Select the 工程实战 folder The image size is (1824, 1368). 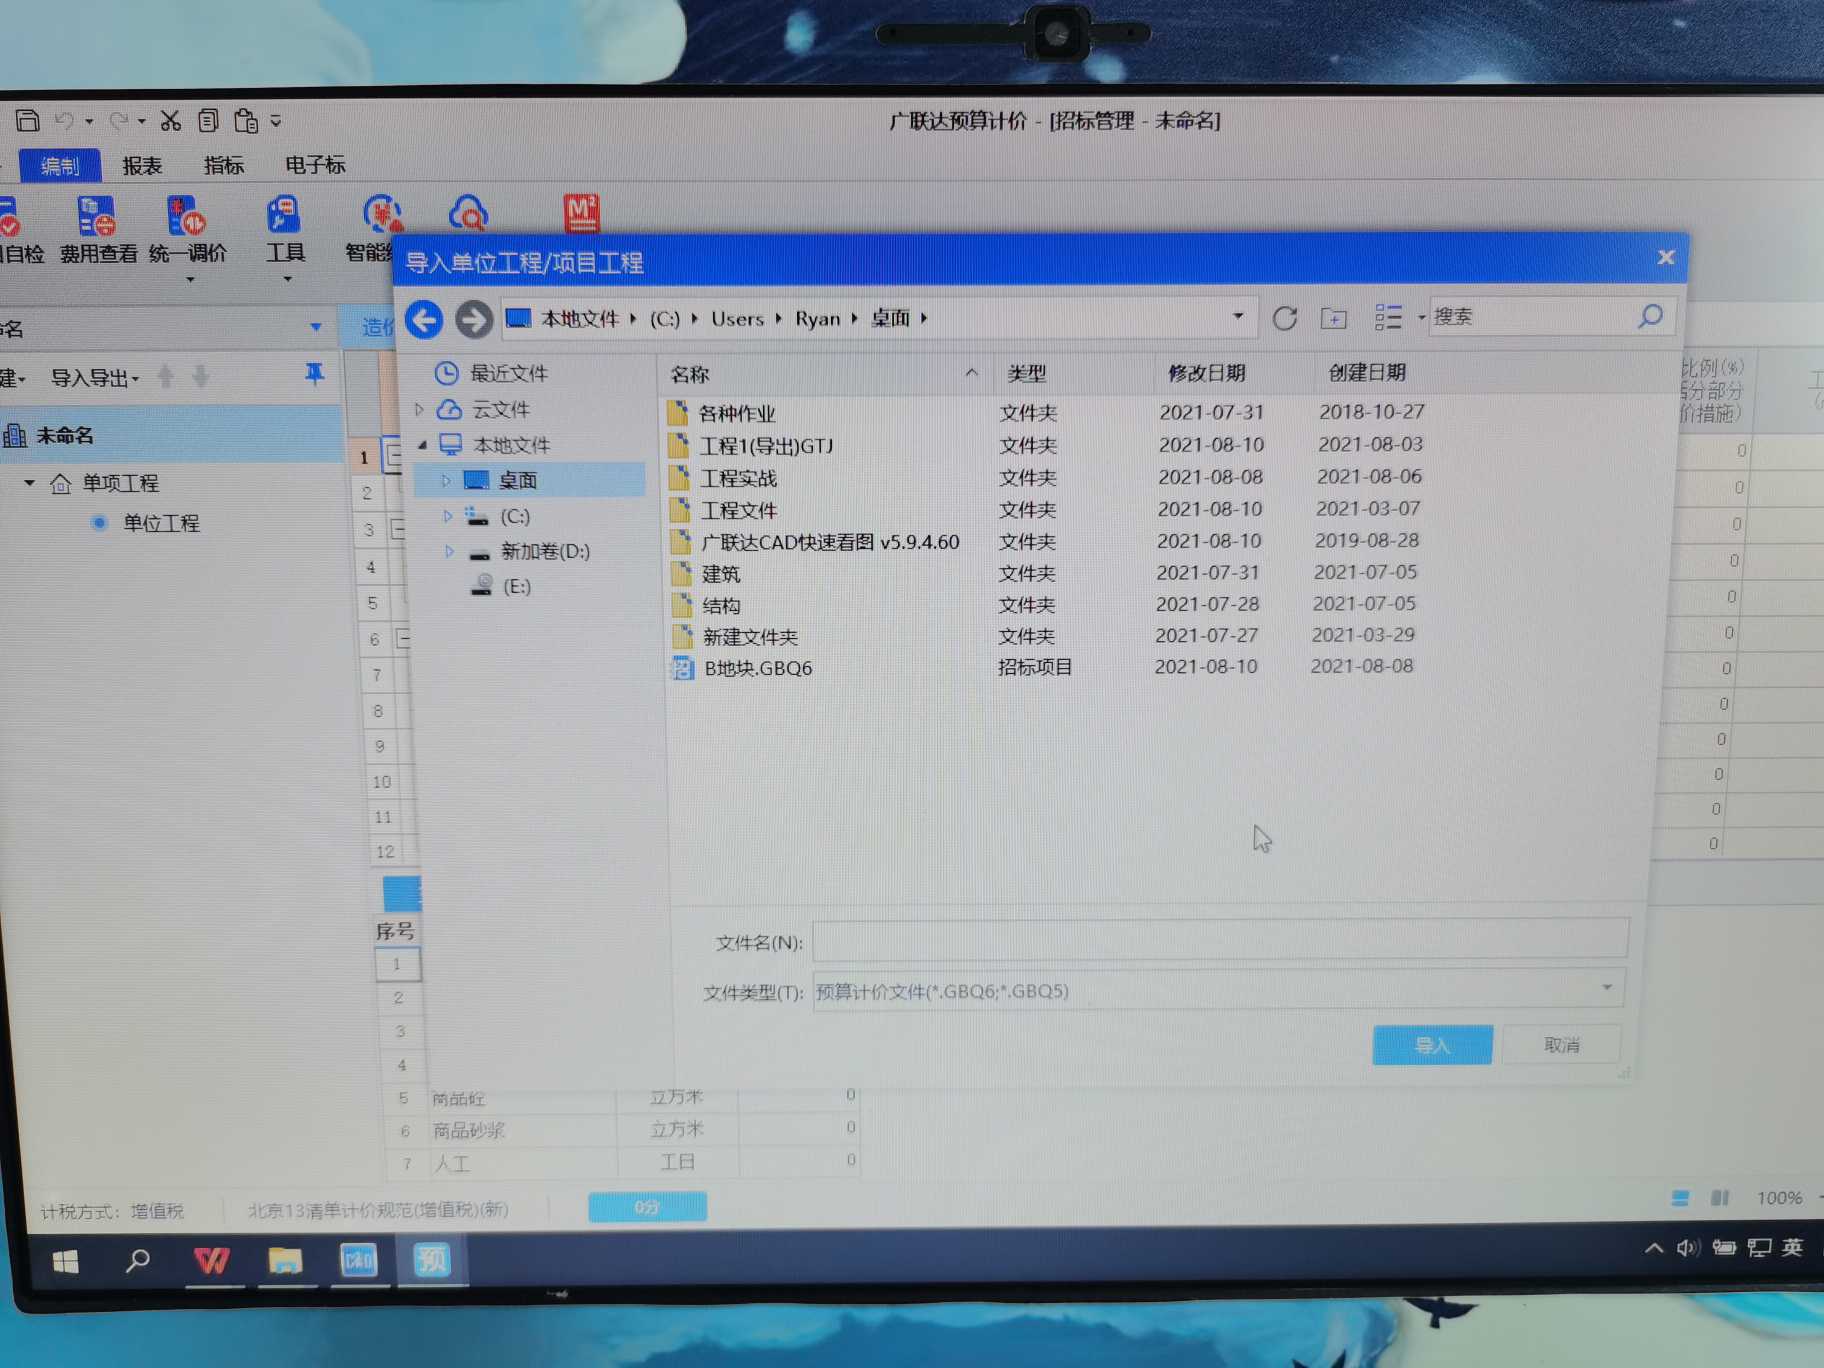pyautogui.click(x=738, y=478)
